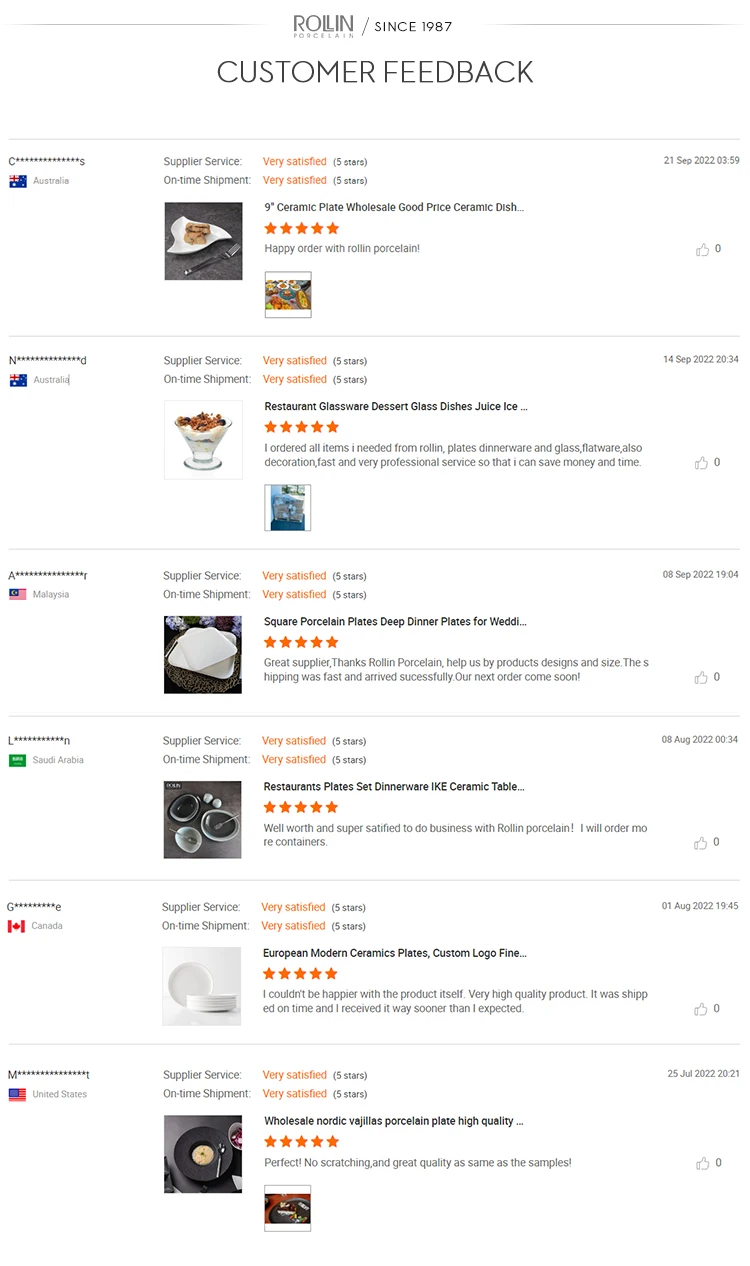Open European Modern Ceramics Plates link
The width and height of the screenshot is (750, 1266).
[x=395, y=953]
